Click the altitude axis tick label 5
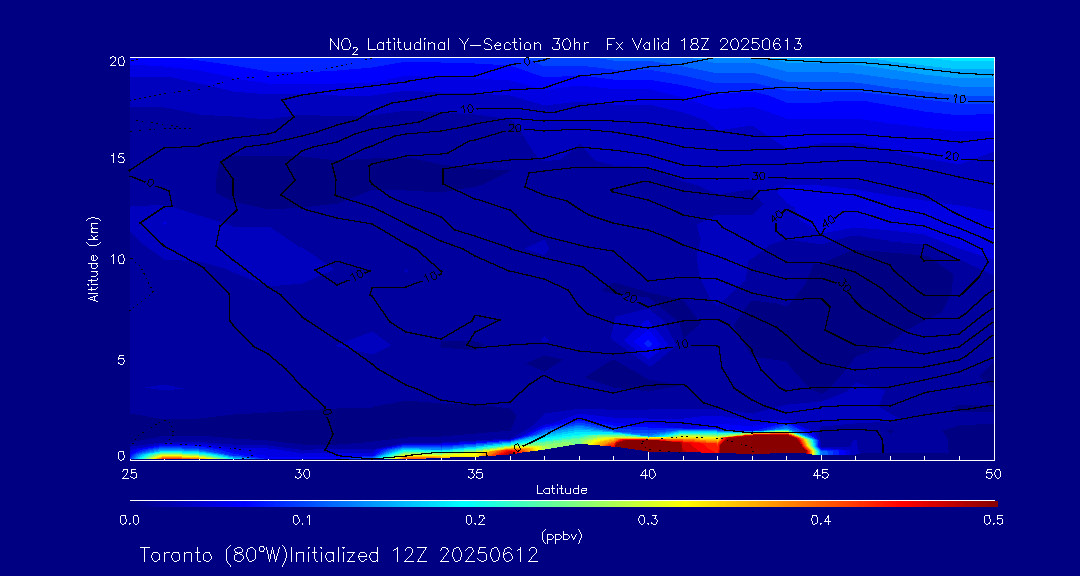Screen dimensions: 1080x576 [121, 360]
